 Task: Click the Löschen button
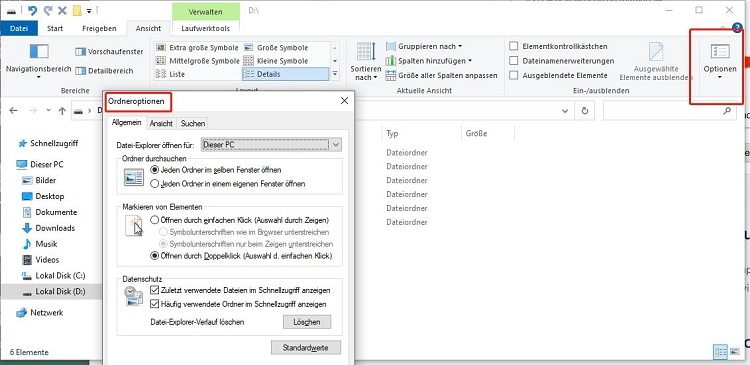tap(307, 322)
